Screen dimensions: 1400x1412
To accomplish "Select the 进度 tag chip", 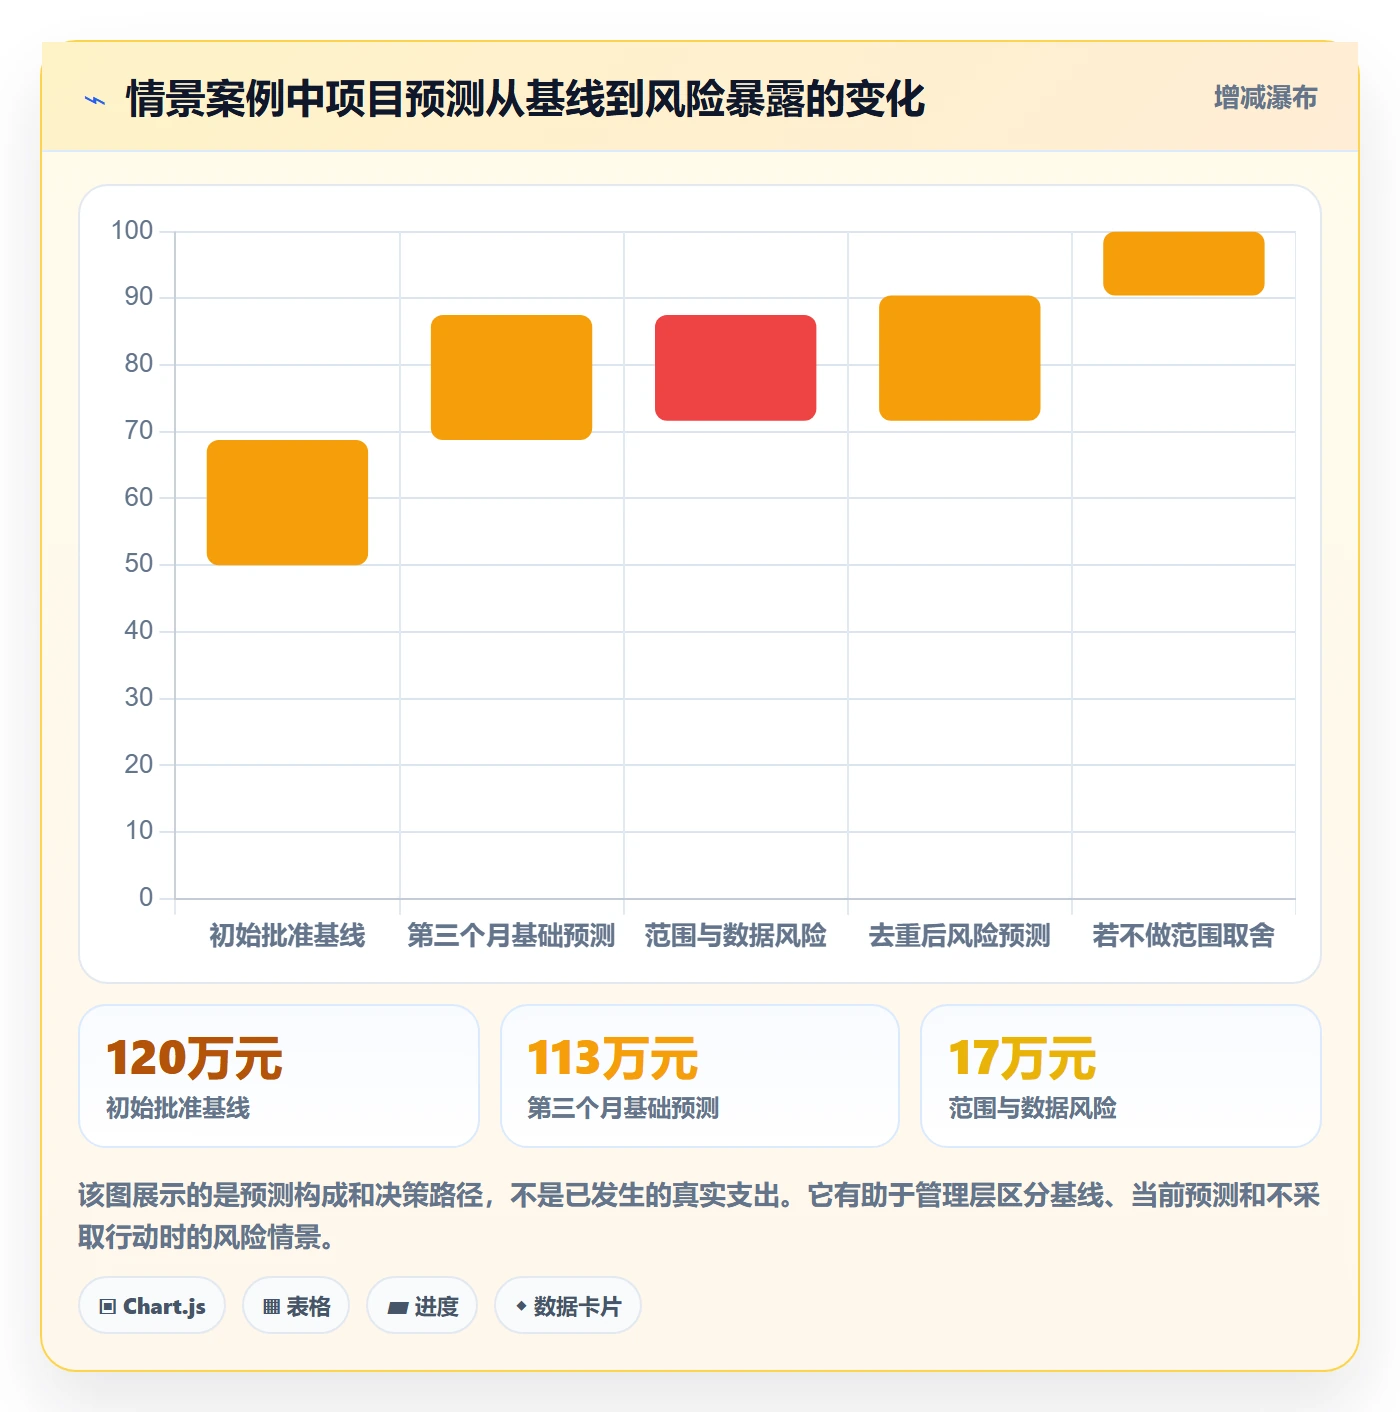I will pyautogui.click(x=422, y=1306).
